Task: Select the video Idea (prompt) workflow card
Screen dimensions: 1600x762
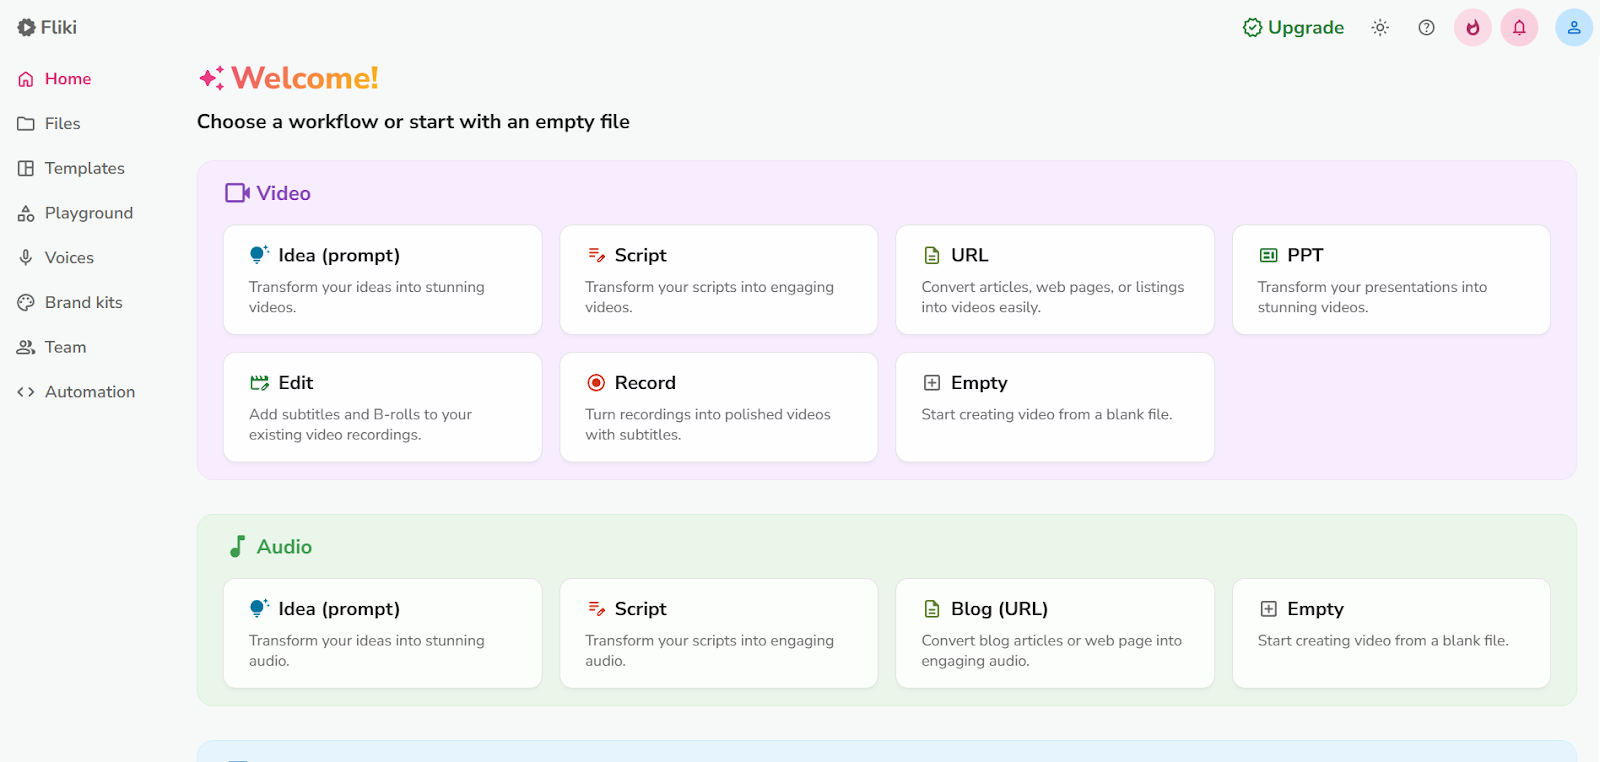Action: [383, 280]
